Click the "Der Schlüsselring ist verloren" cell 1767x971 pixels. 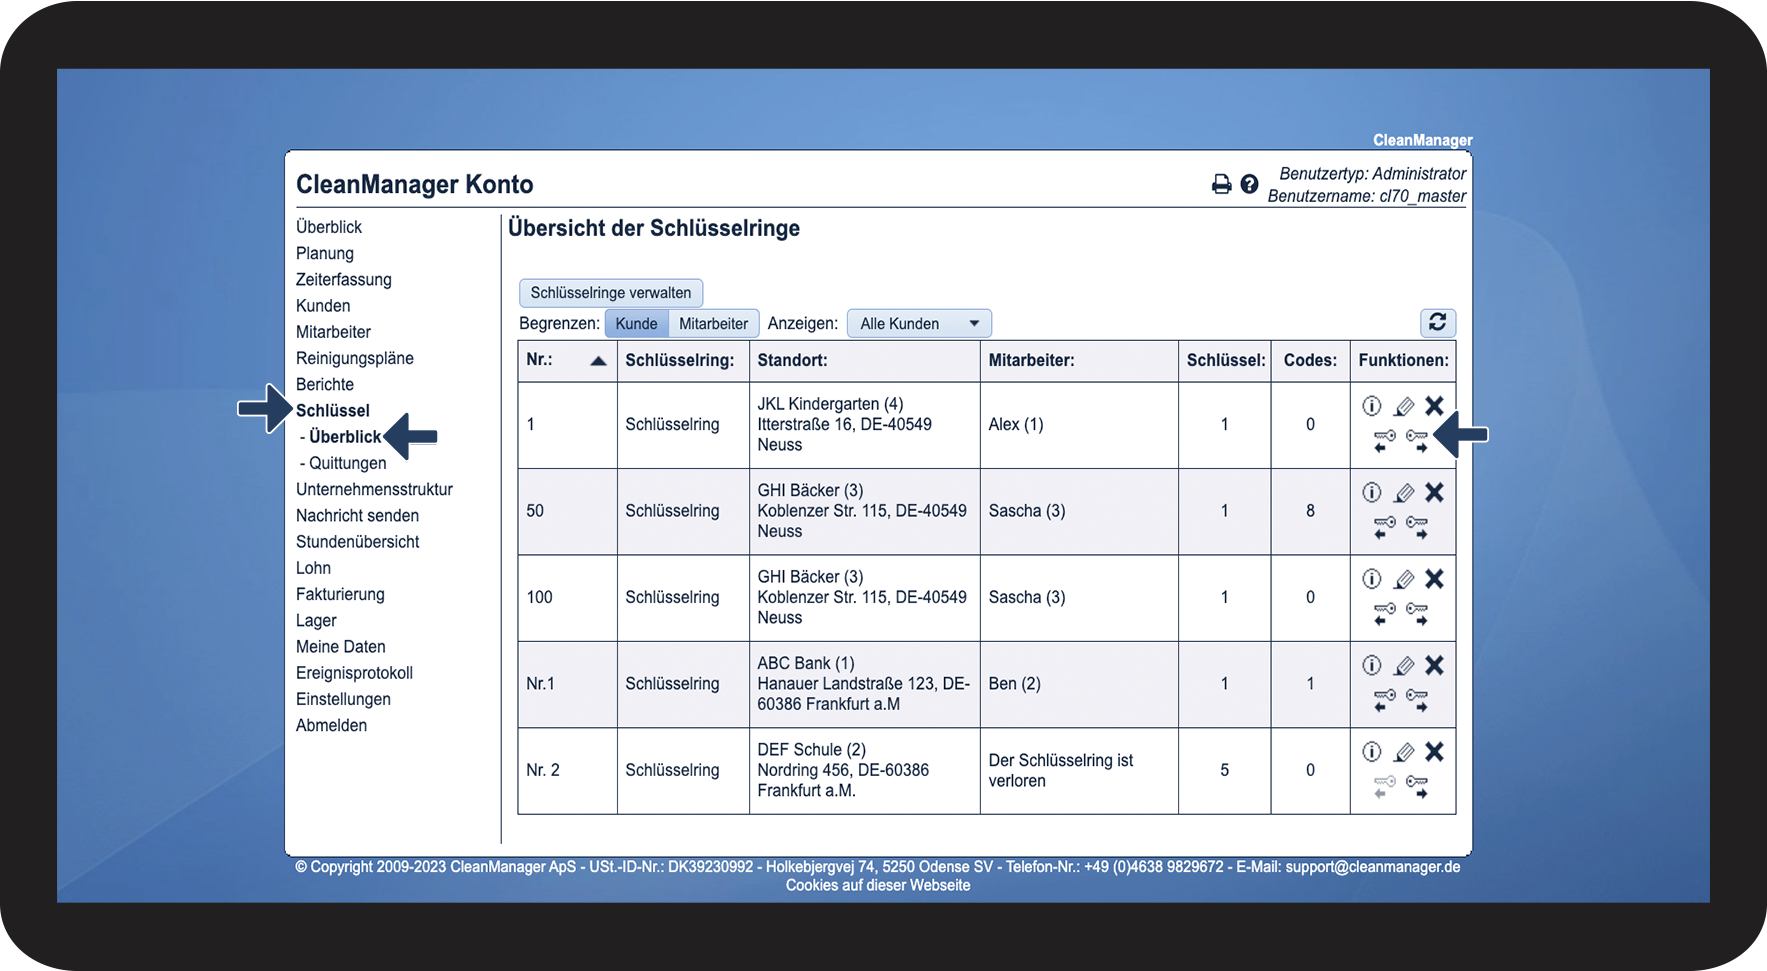pos(1079,770)
